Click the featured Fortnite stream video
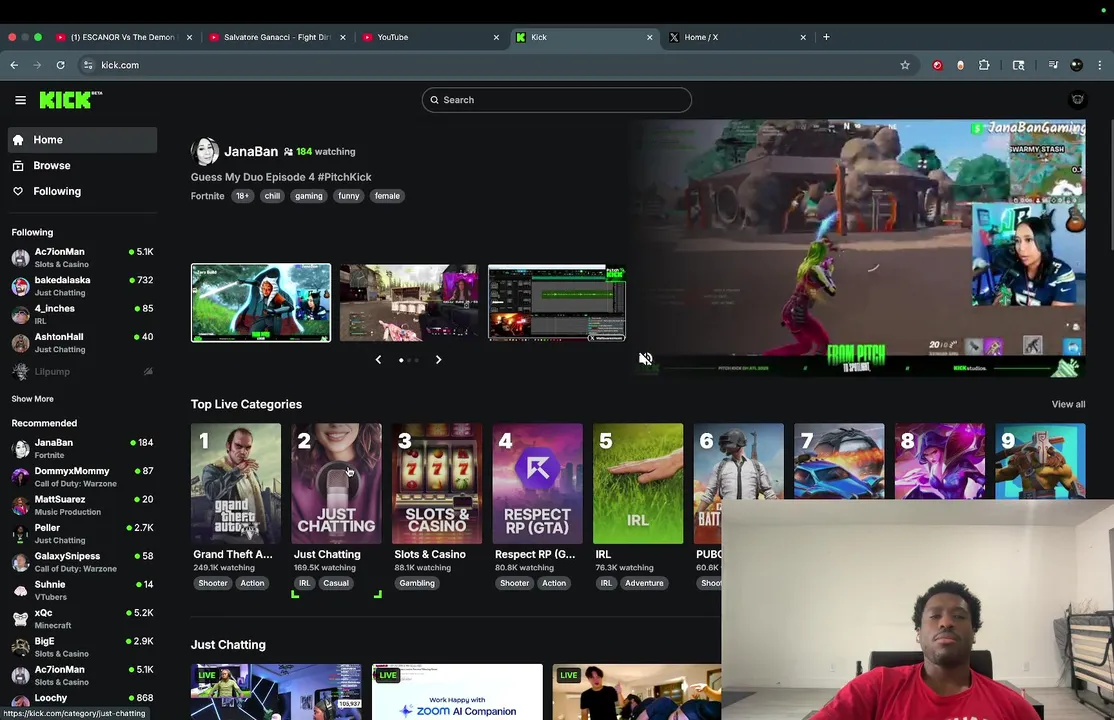 [856, 247]
